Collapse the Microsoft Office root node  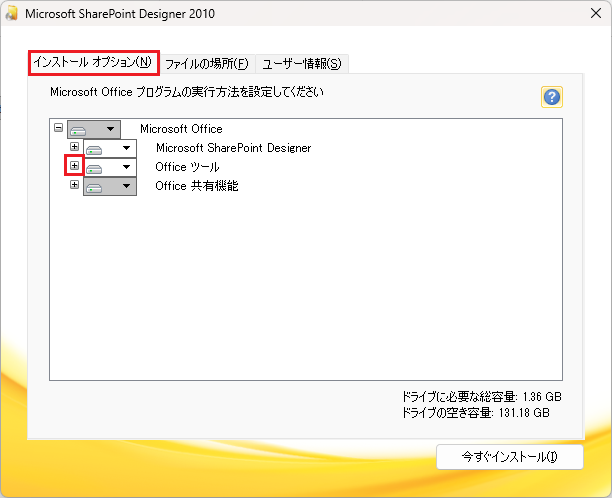pyautogui.click(x=58, y=129)
